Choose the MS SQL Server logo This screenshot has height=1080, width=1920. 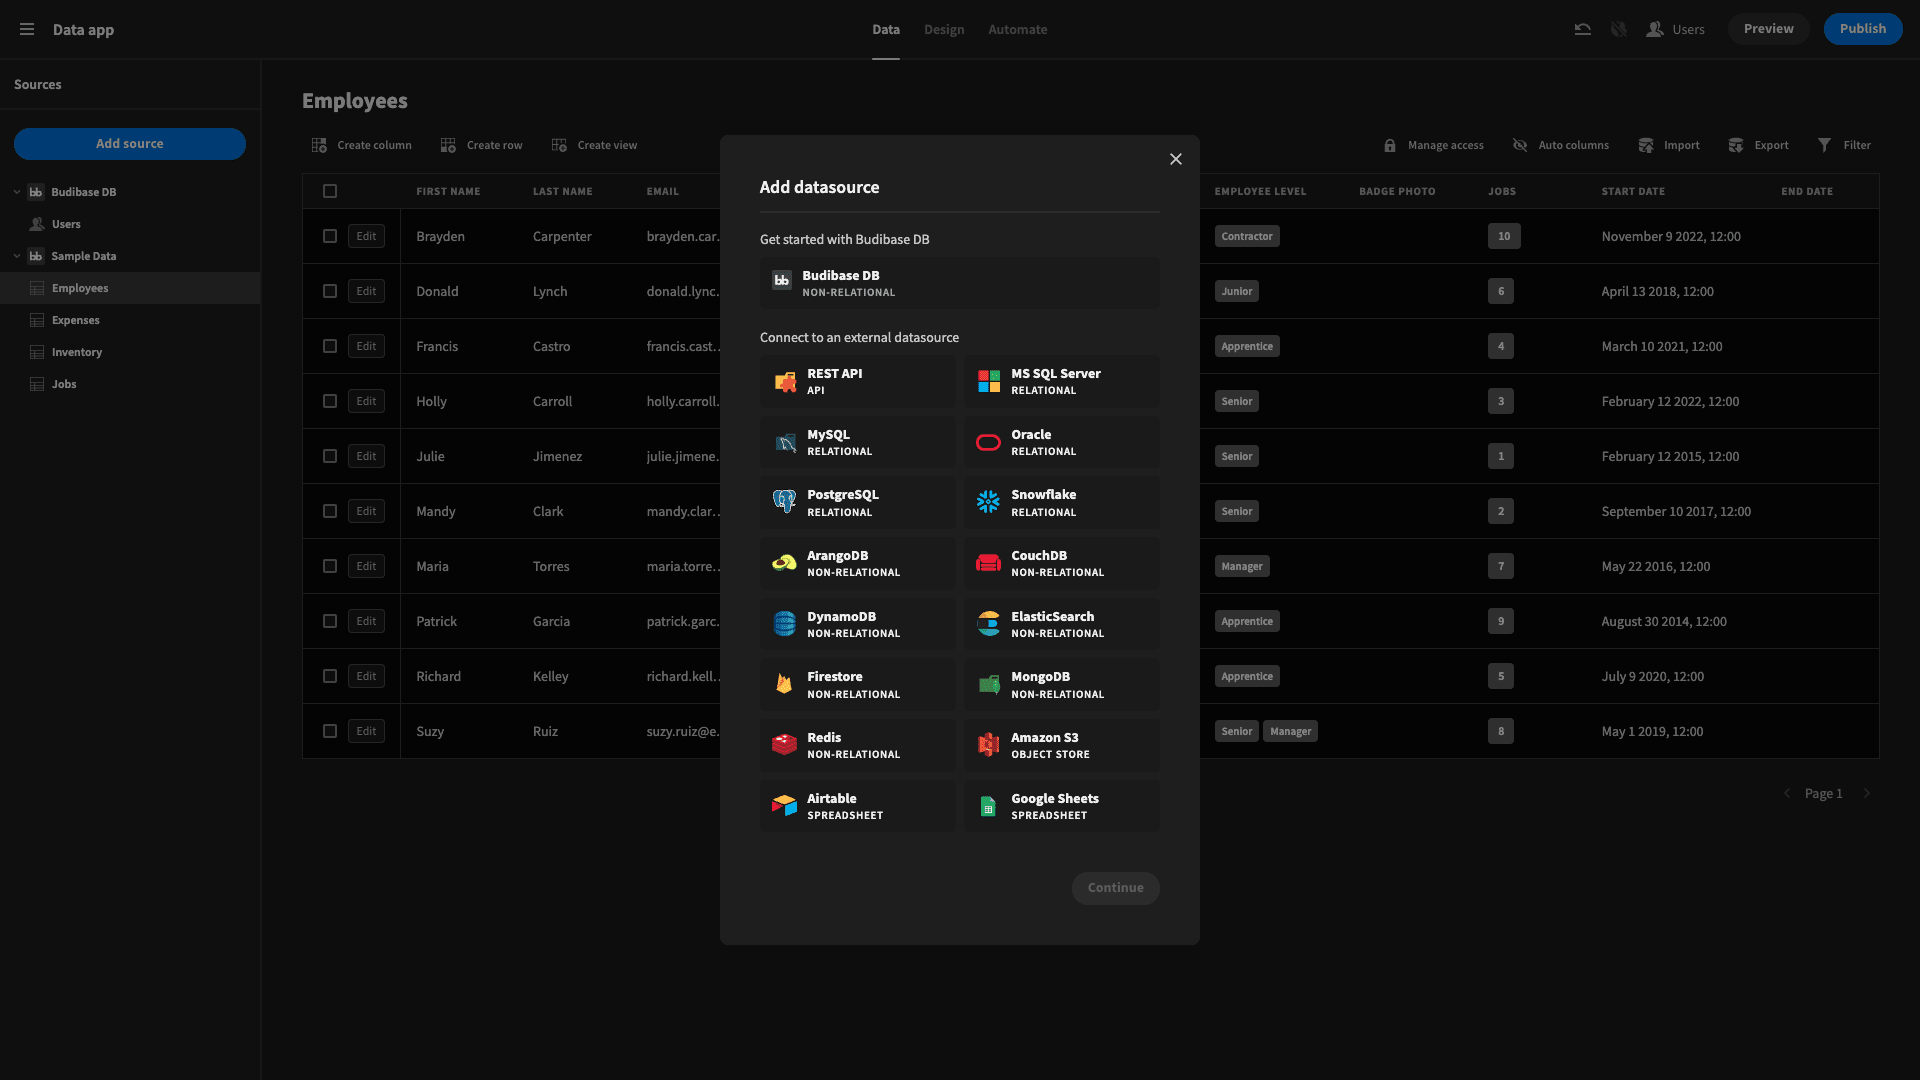click(988, 381)
